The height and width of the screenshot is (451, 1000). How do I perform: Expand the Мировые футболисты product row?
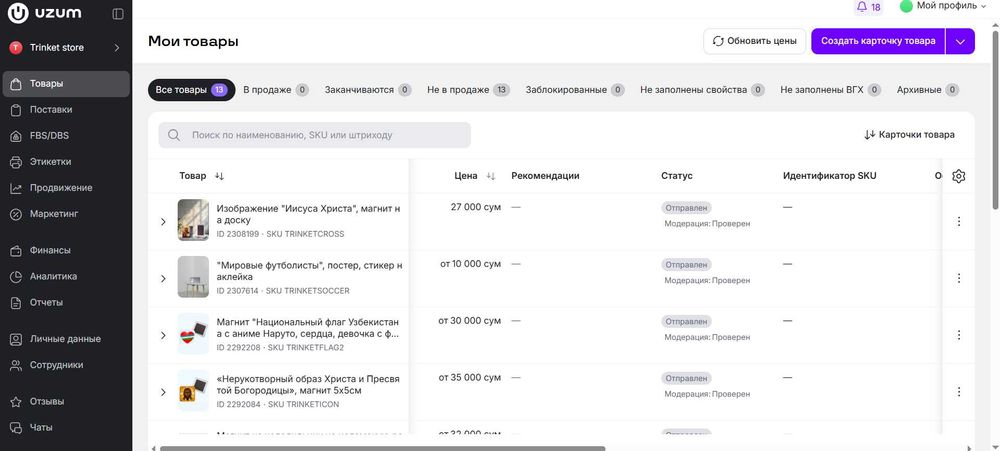pyautogui.click(x=163, y=278)
